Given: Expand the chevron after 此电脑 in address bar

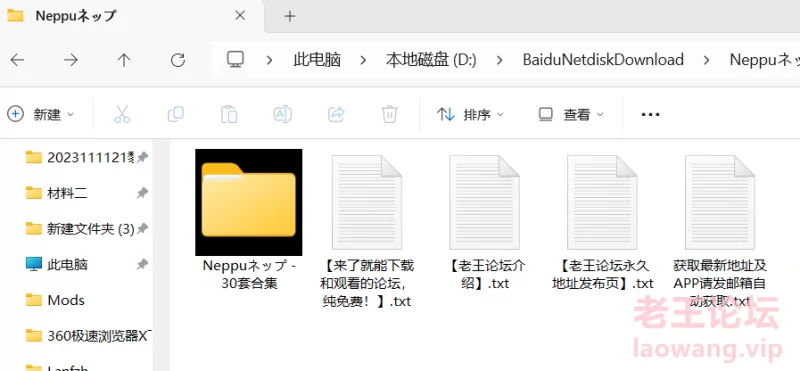Looking at the screenshot, I should (x=363, y=60).
